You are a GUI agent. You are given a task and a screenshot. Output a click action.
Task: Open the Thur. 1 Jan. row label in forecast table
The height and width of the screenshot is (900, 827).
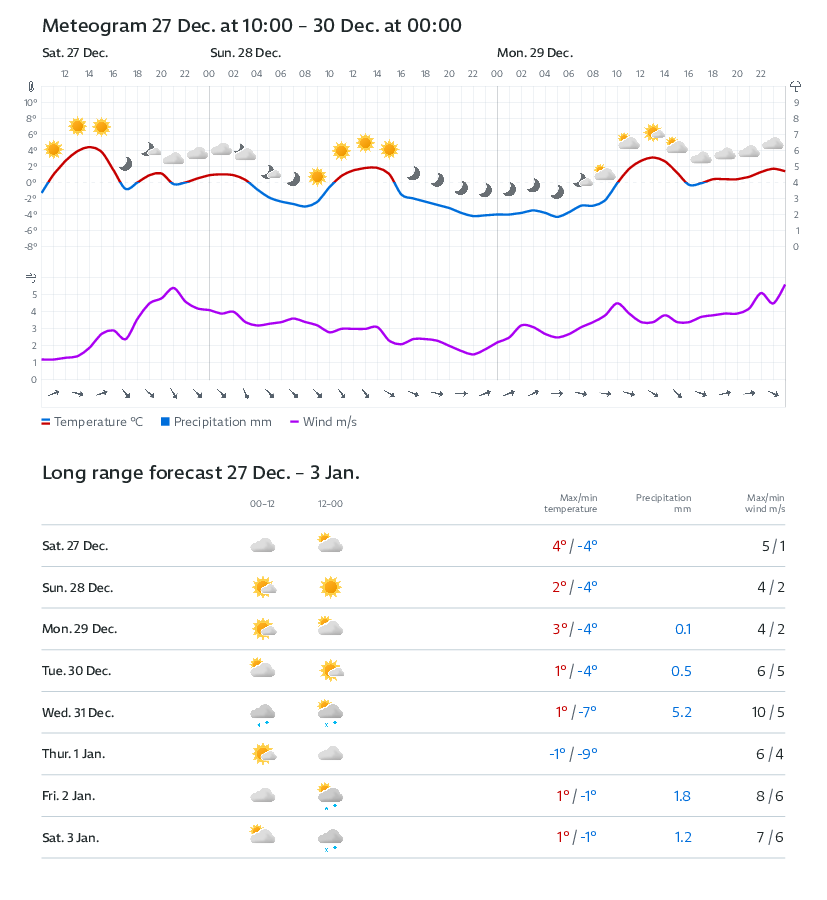coord(76,754)
